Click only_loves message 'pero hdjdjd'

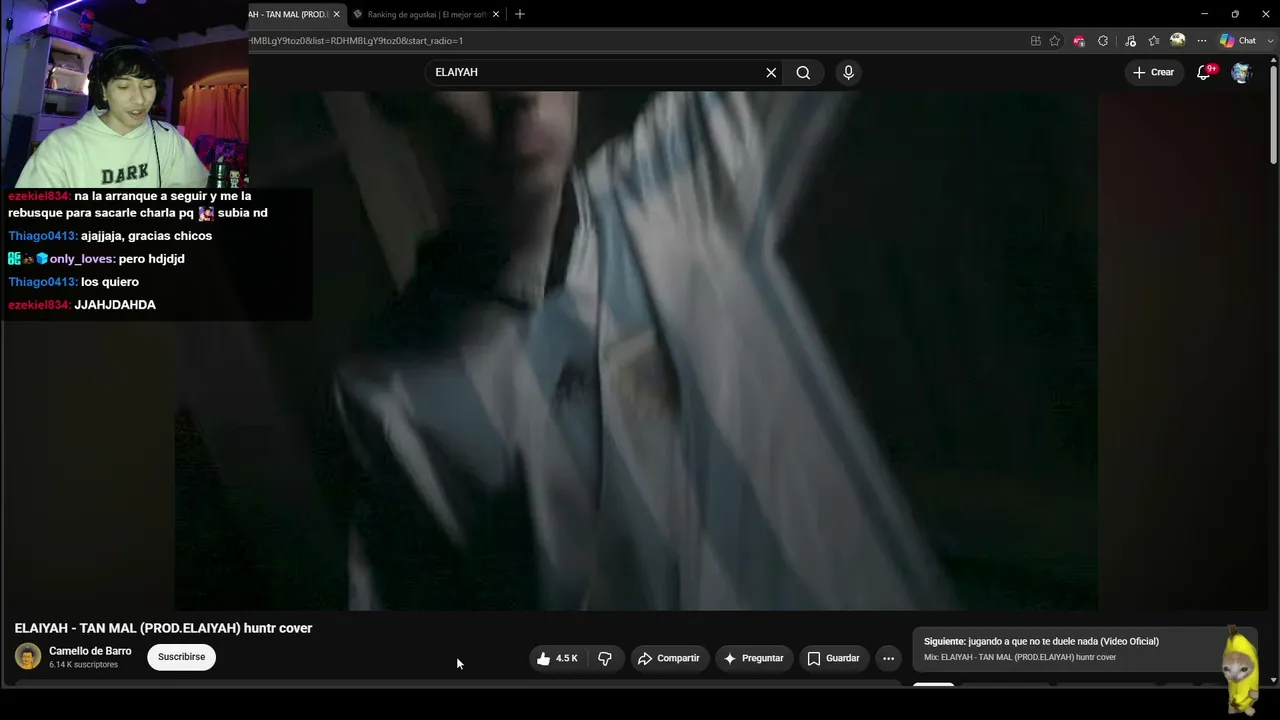point(151,259)
